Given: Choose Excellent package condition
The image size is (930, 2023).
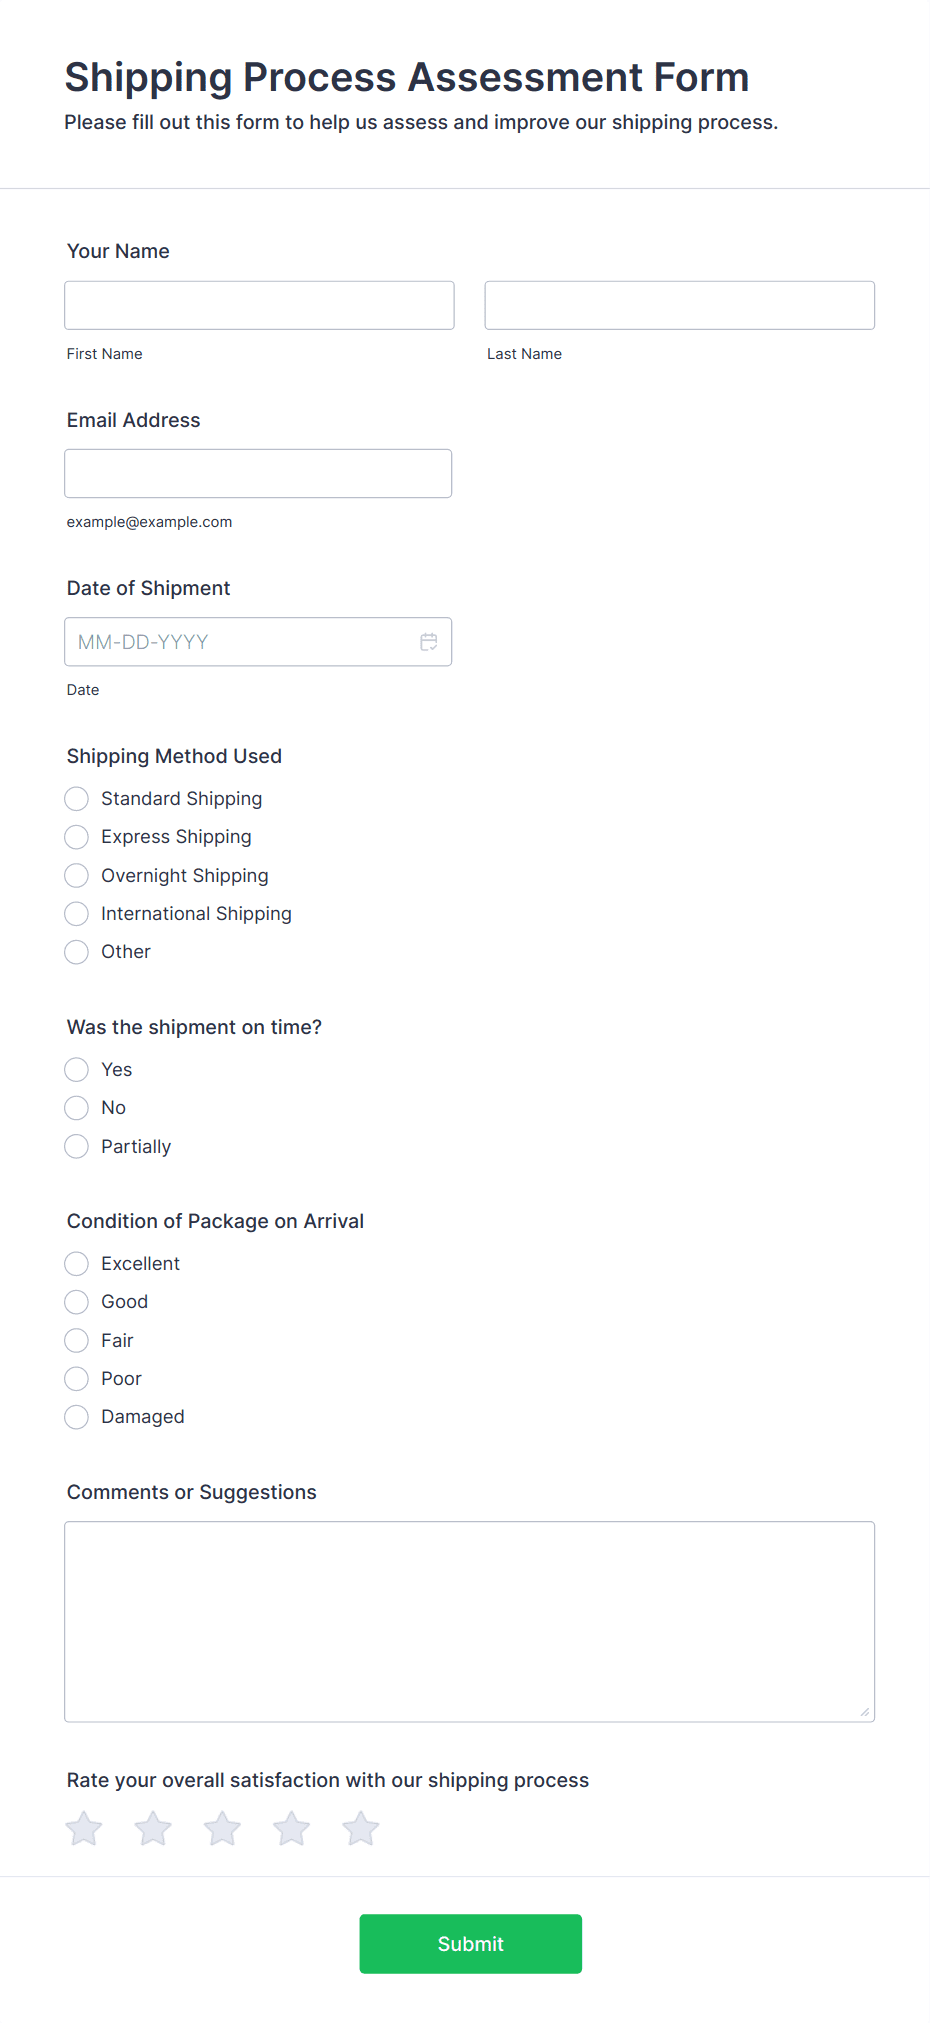Looking at the screenshot, I should (77, 1264).
